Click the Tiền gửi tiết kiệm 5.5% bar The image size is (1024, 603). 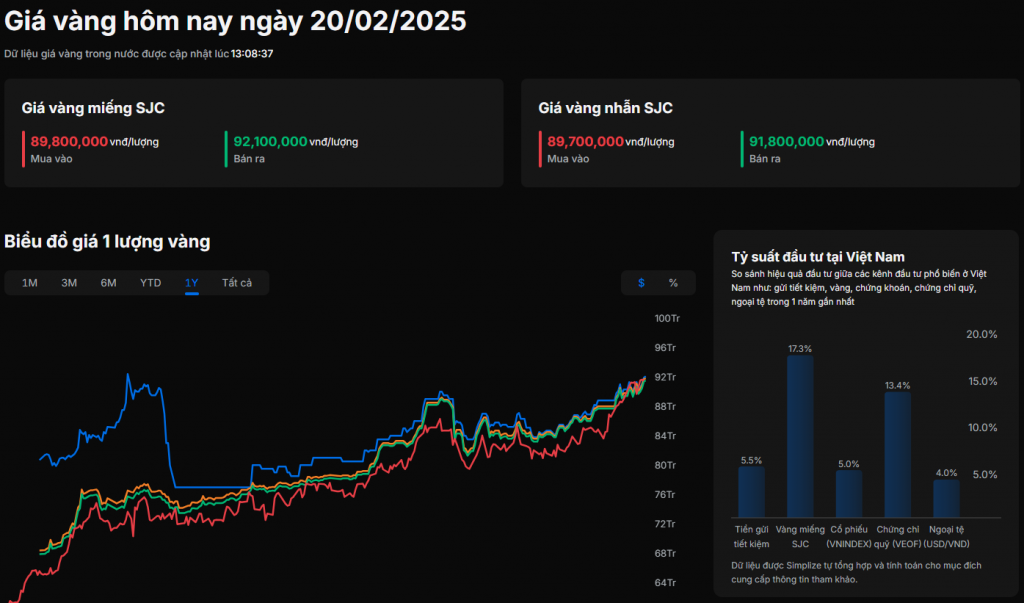coord(751,490)
